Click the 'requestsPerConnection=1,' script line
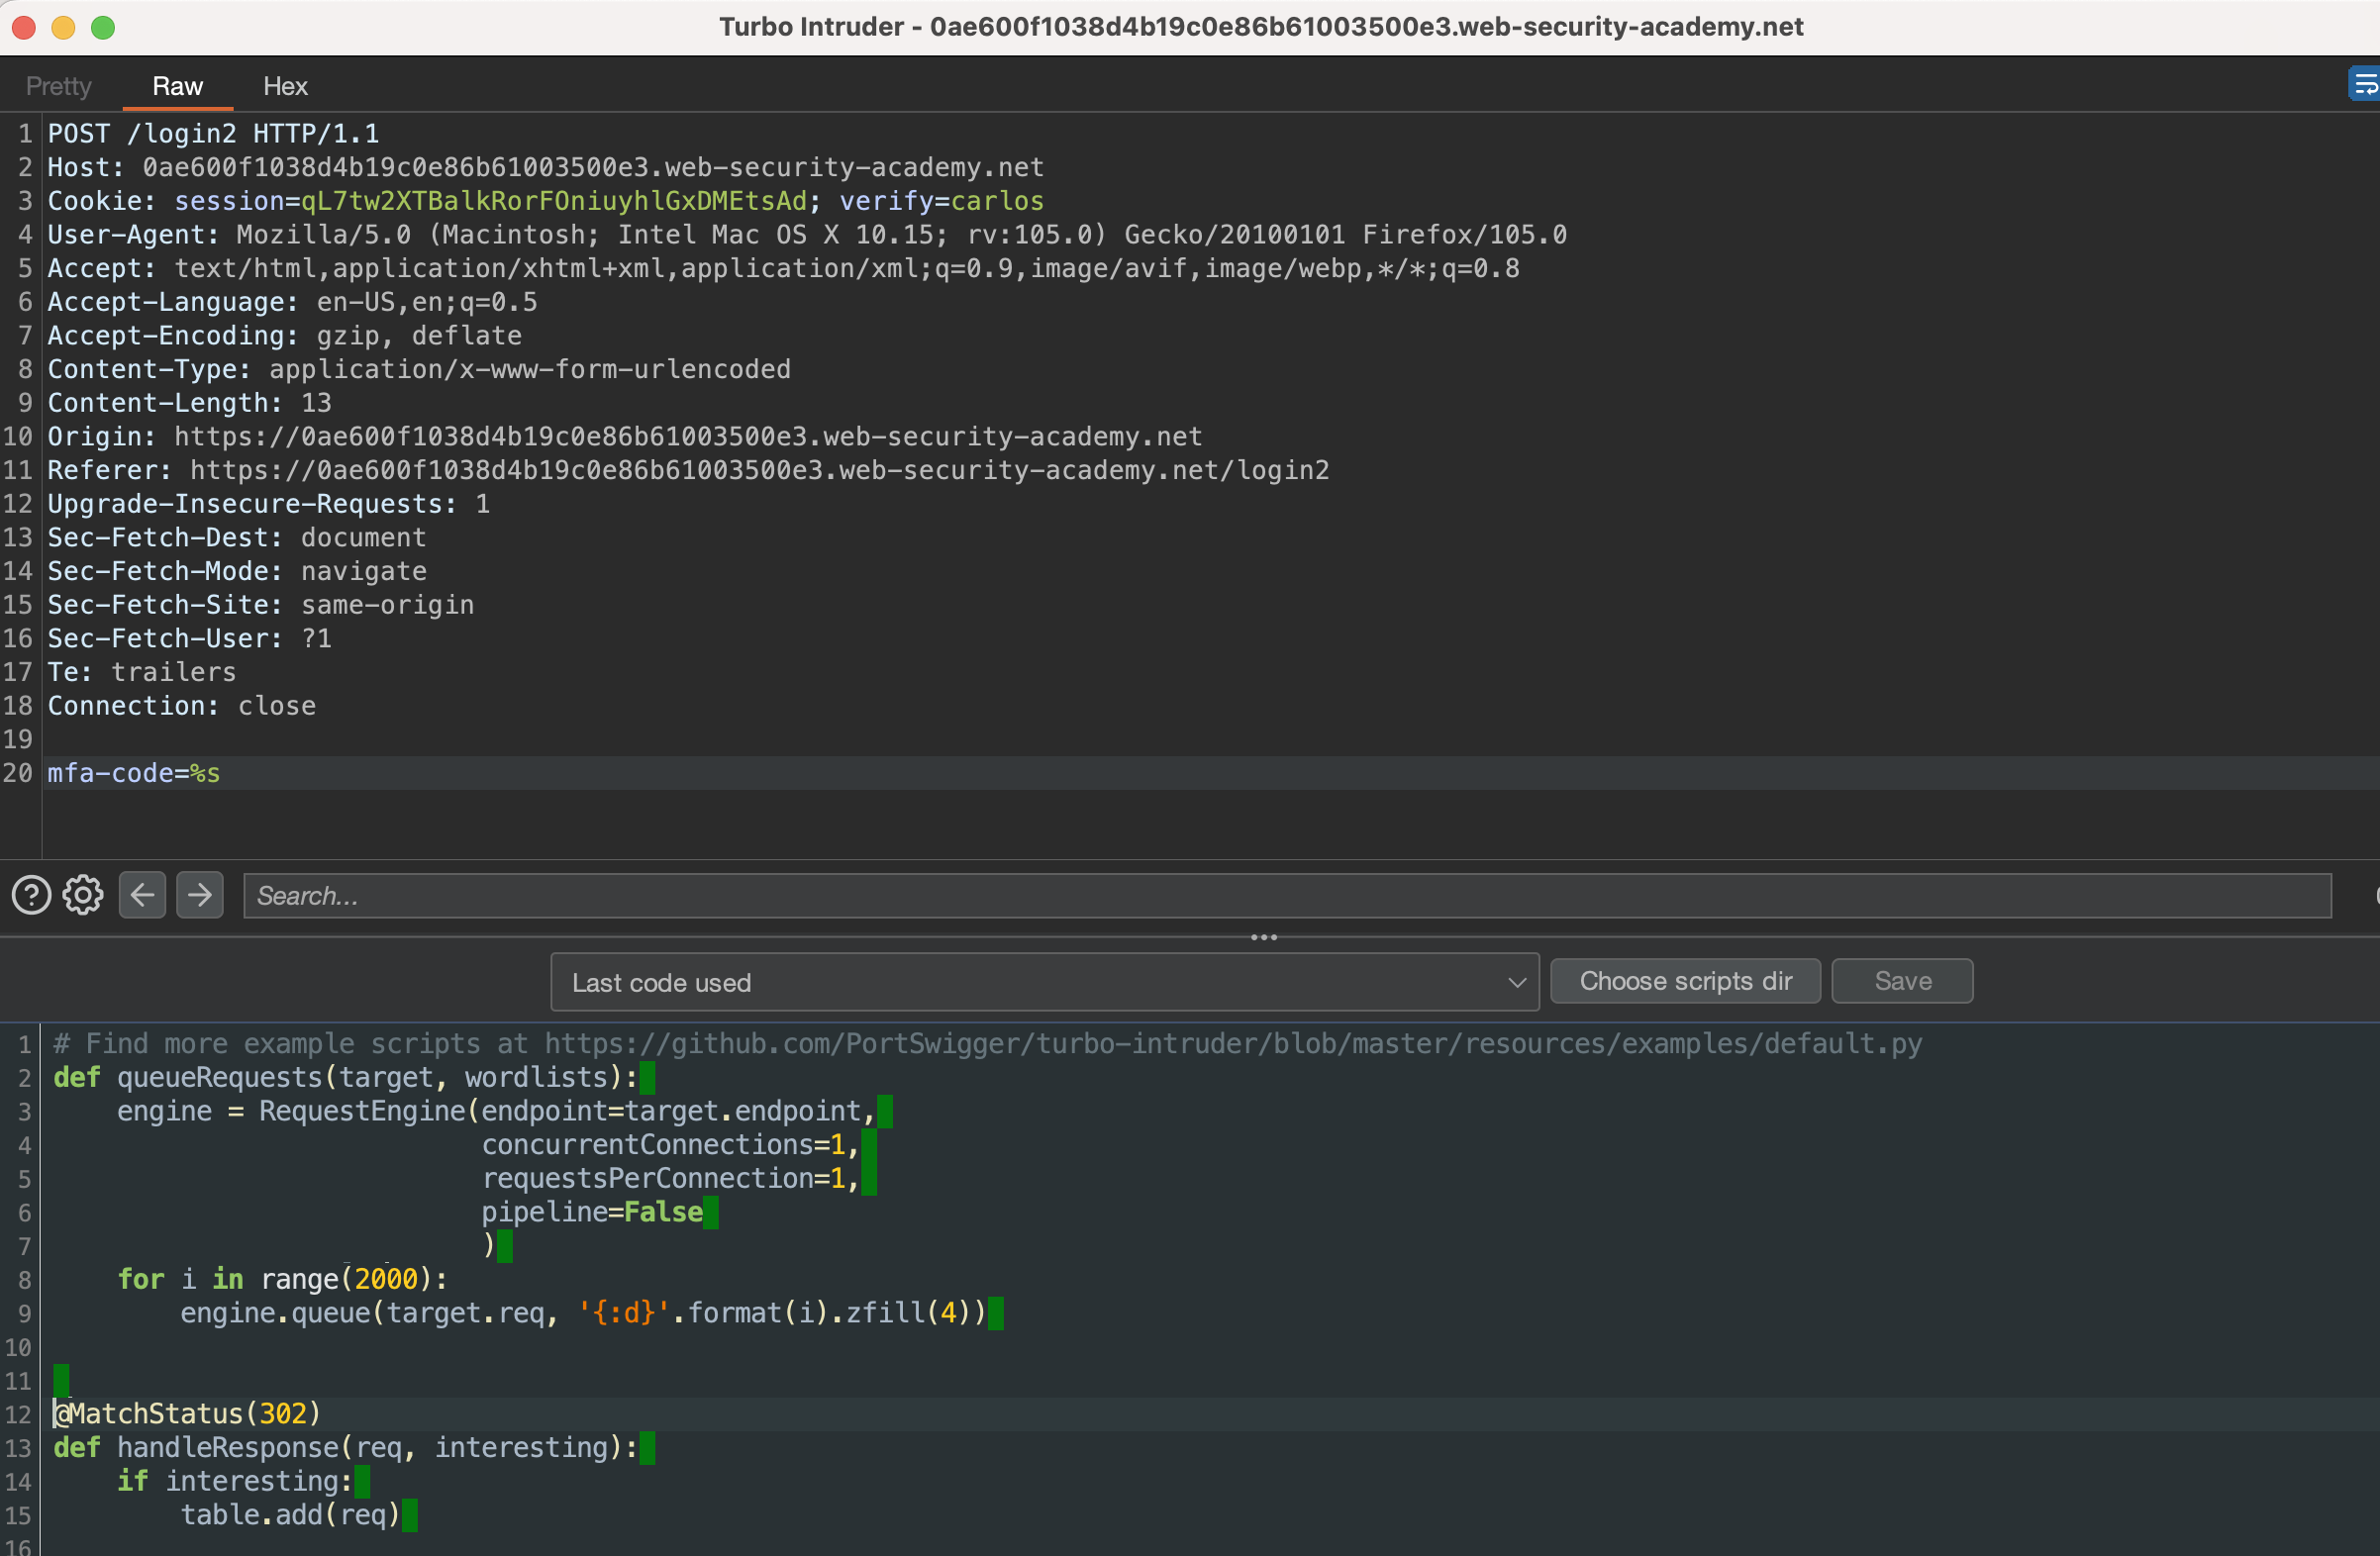 [670, 1179]
